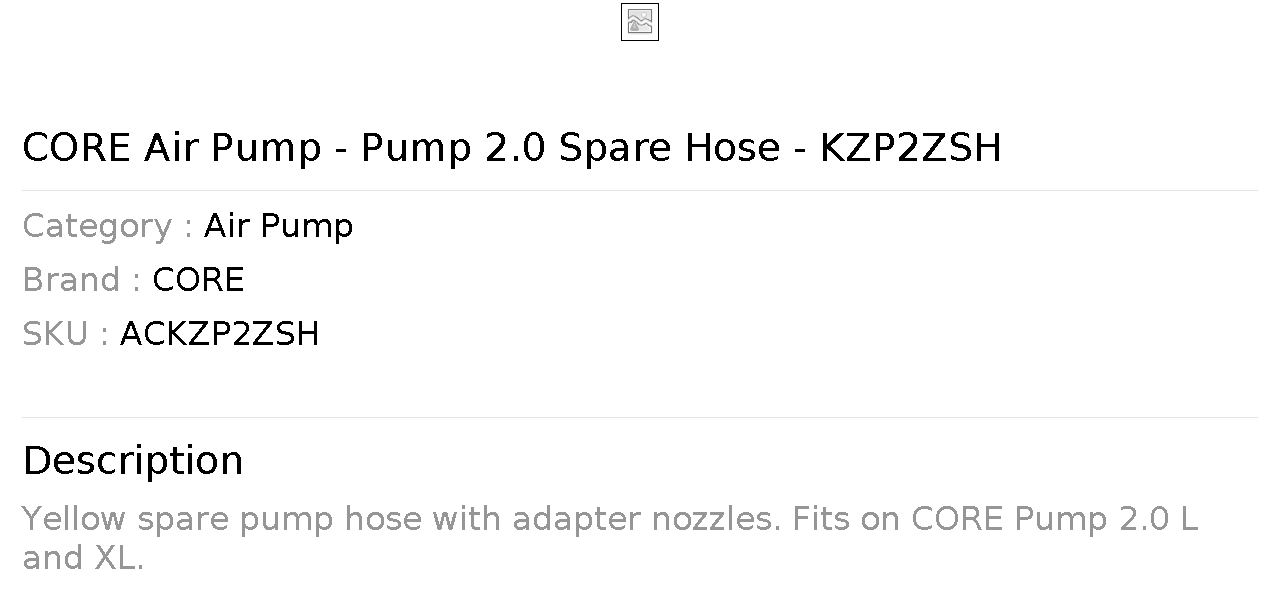Click the 'Brand :' label
The height and width of the screenshot is (599, 1280).
point(81,280)
